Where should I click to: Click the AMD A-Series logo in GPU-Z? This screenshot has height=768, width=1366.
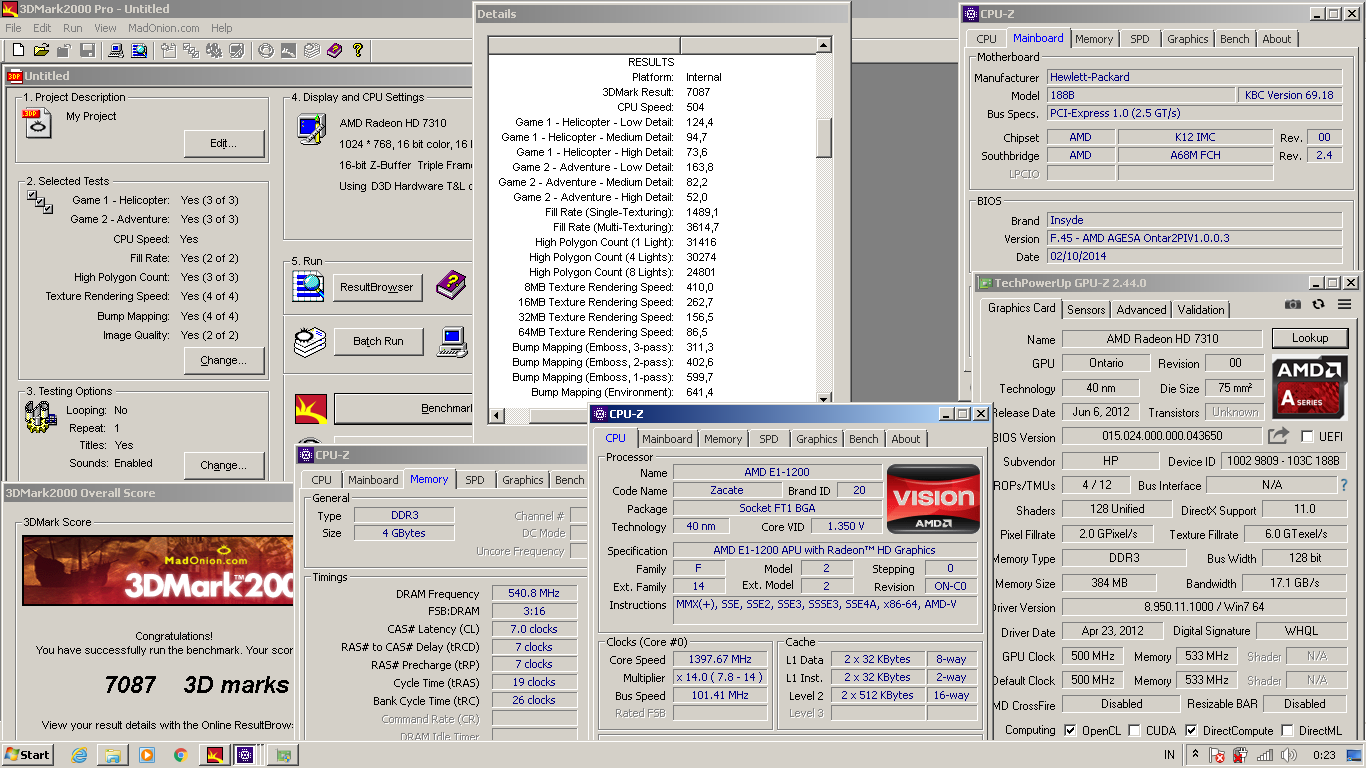pos(1310,387)
